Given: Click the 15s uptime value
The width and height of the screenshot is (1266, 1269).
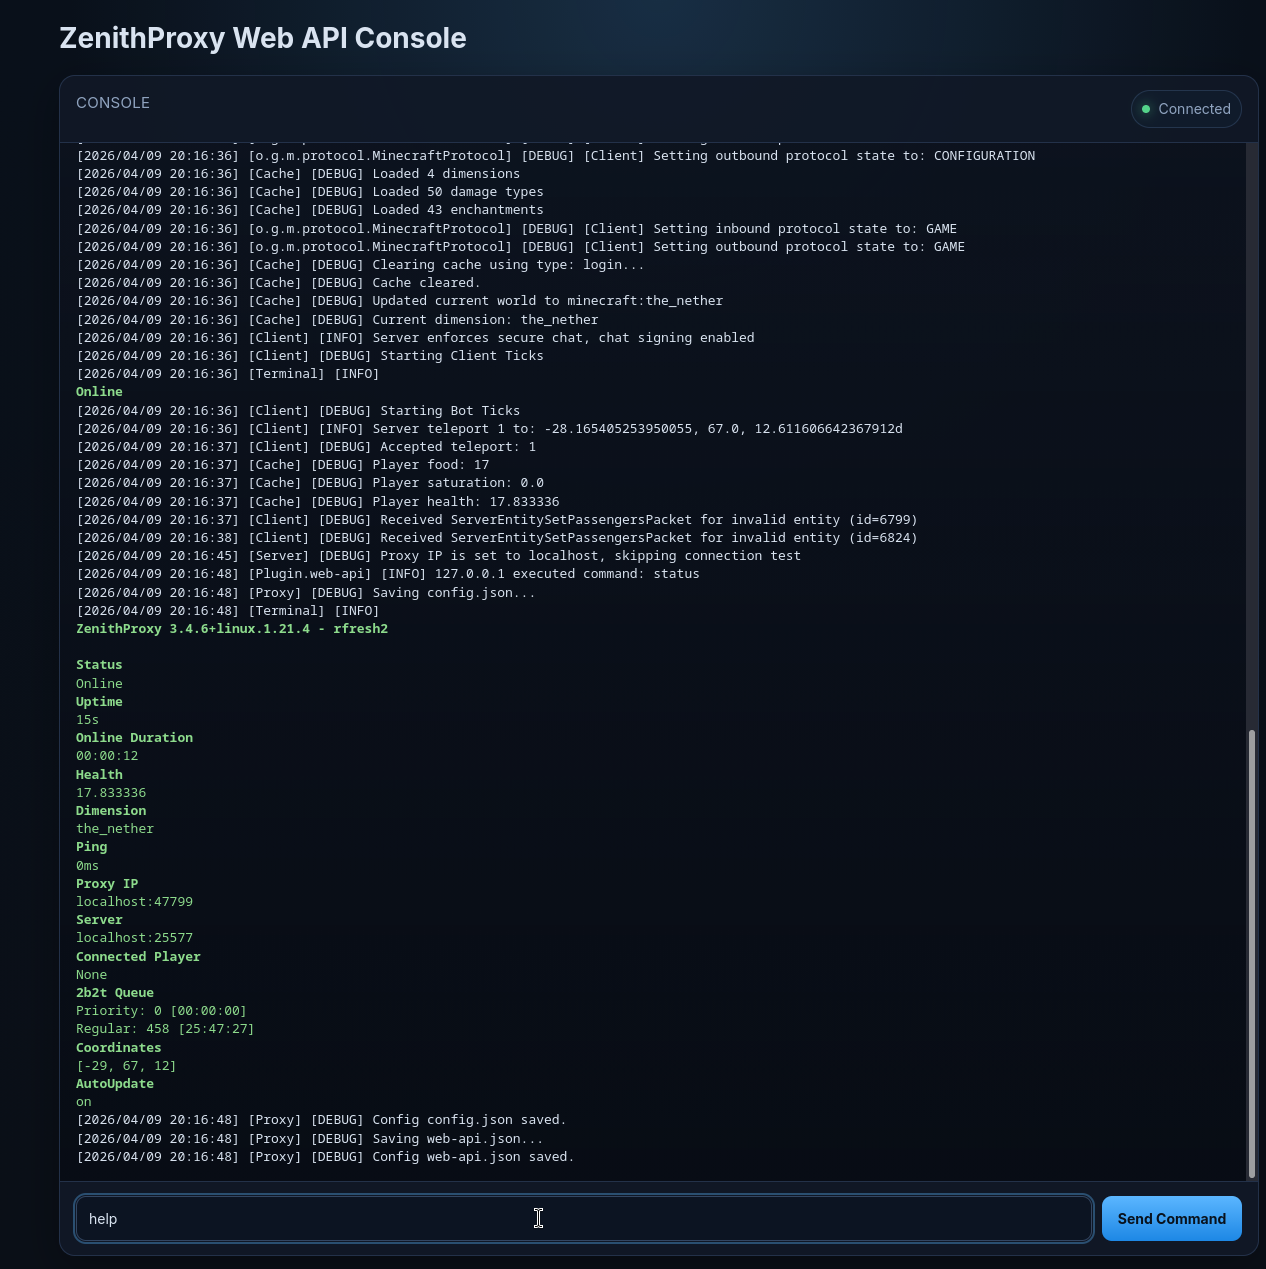Looking at the screenshot, I should coord(87,720).
